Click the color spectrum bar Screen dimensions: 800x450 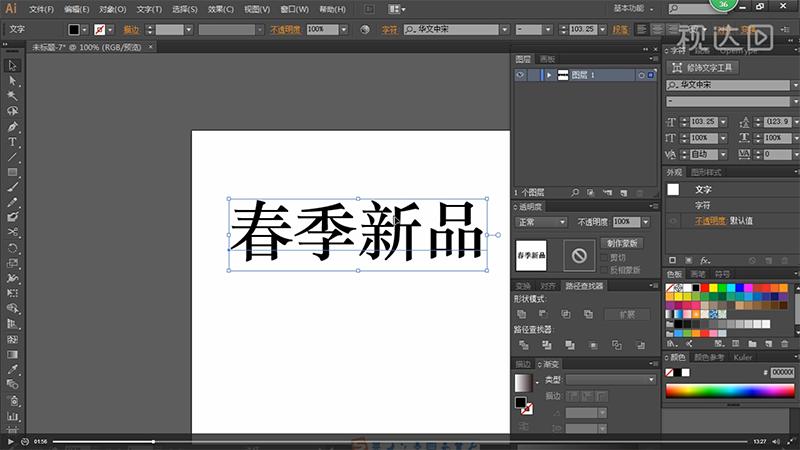730,391
